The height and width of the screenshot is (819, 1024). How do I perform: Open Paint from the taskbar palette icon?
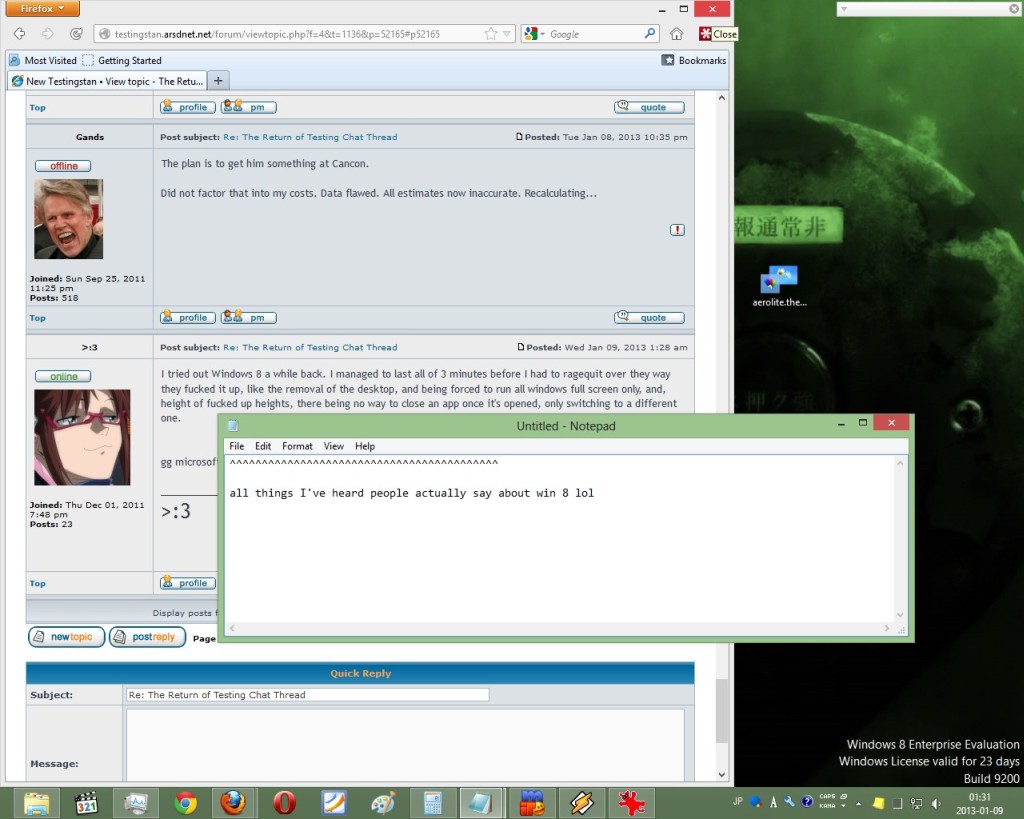[383, 802]
